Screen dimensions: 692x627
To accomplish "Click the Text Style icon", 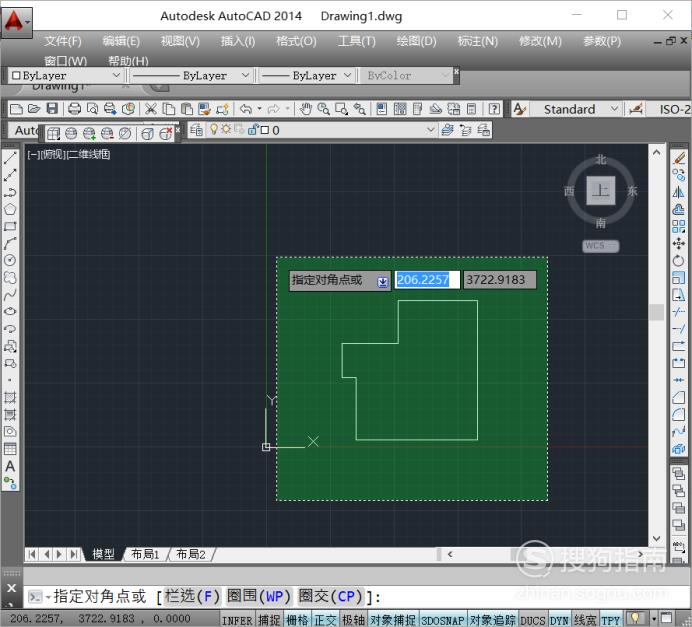I will (519, 109).
